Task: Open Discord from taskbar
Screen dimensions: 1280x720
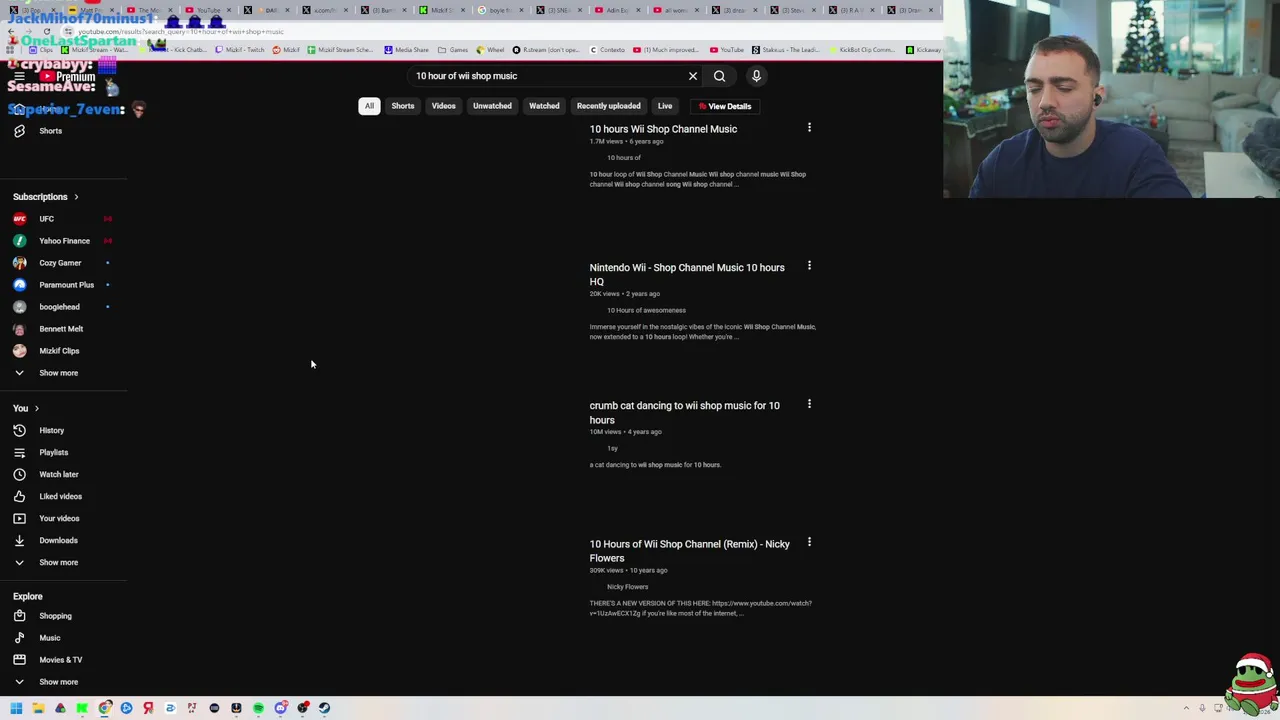Action: tap(281, 708)
